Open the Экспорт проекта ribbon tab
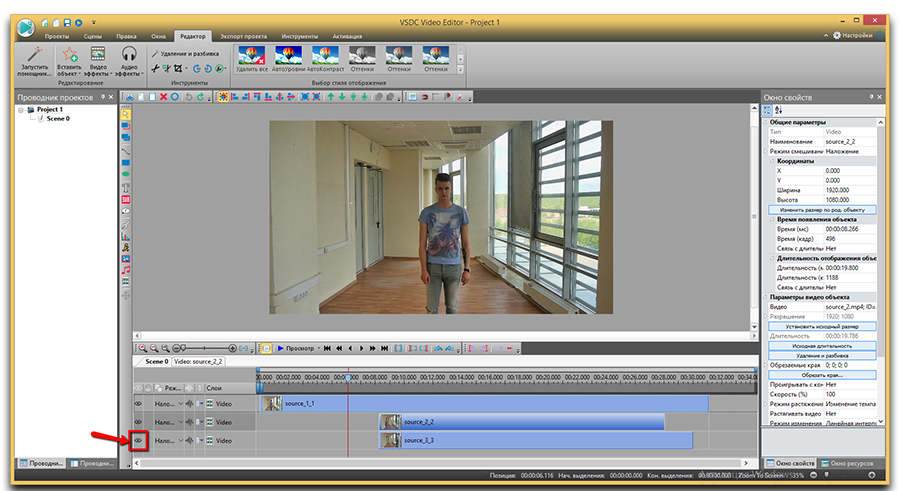 tap(243, 36)
